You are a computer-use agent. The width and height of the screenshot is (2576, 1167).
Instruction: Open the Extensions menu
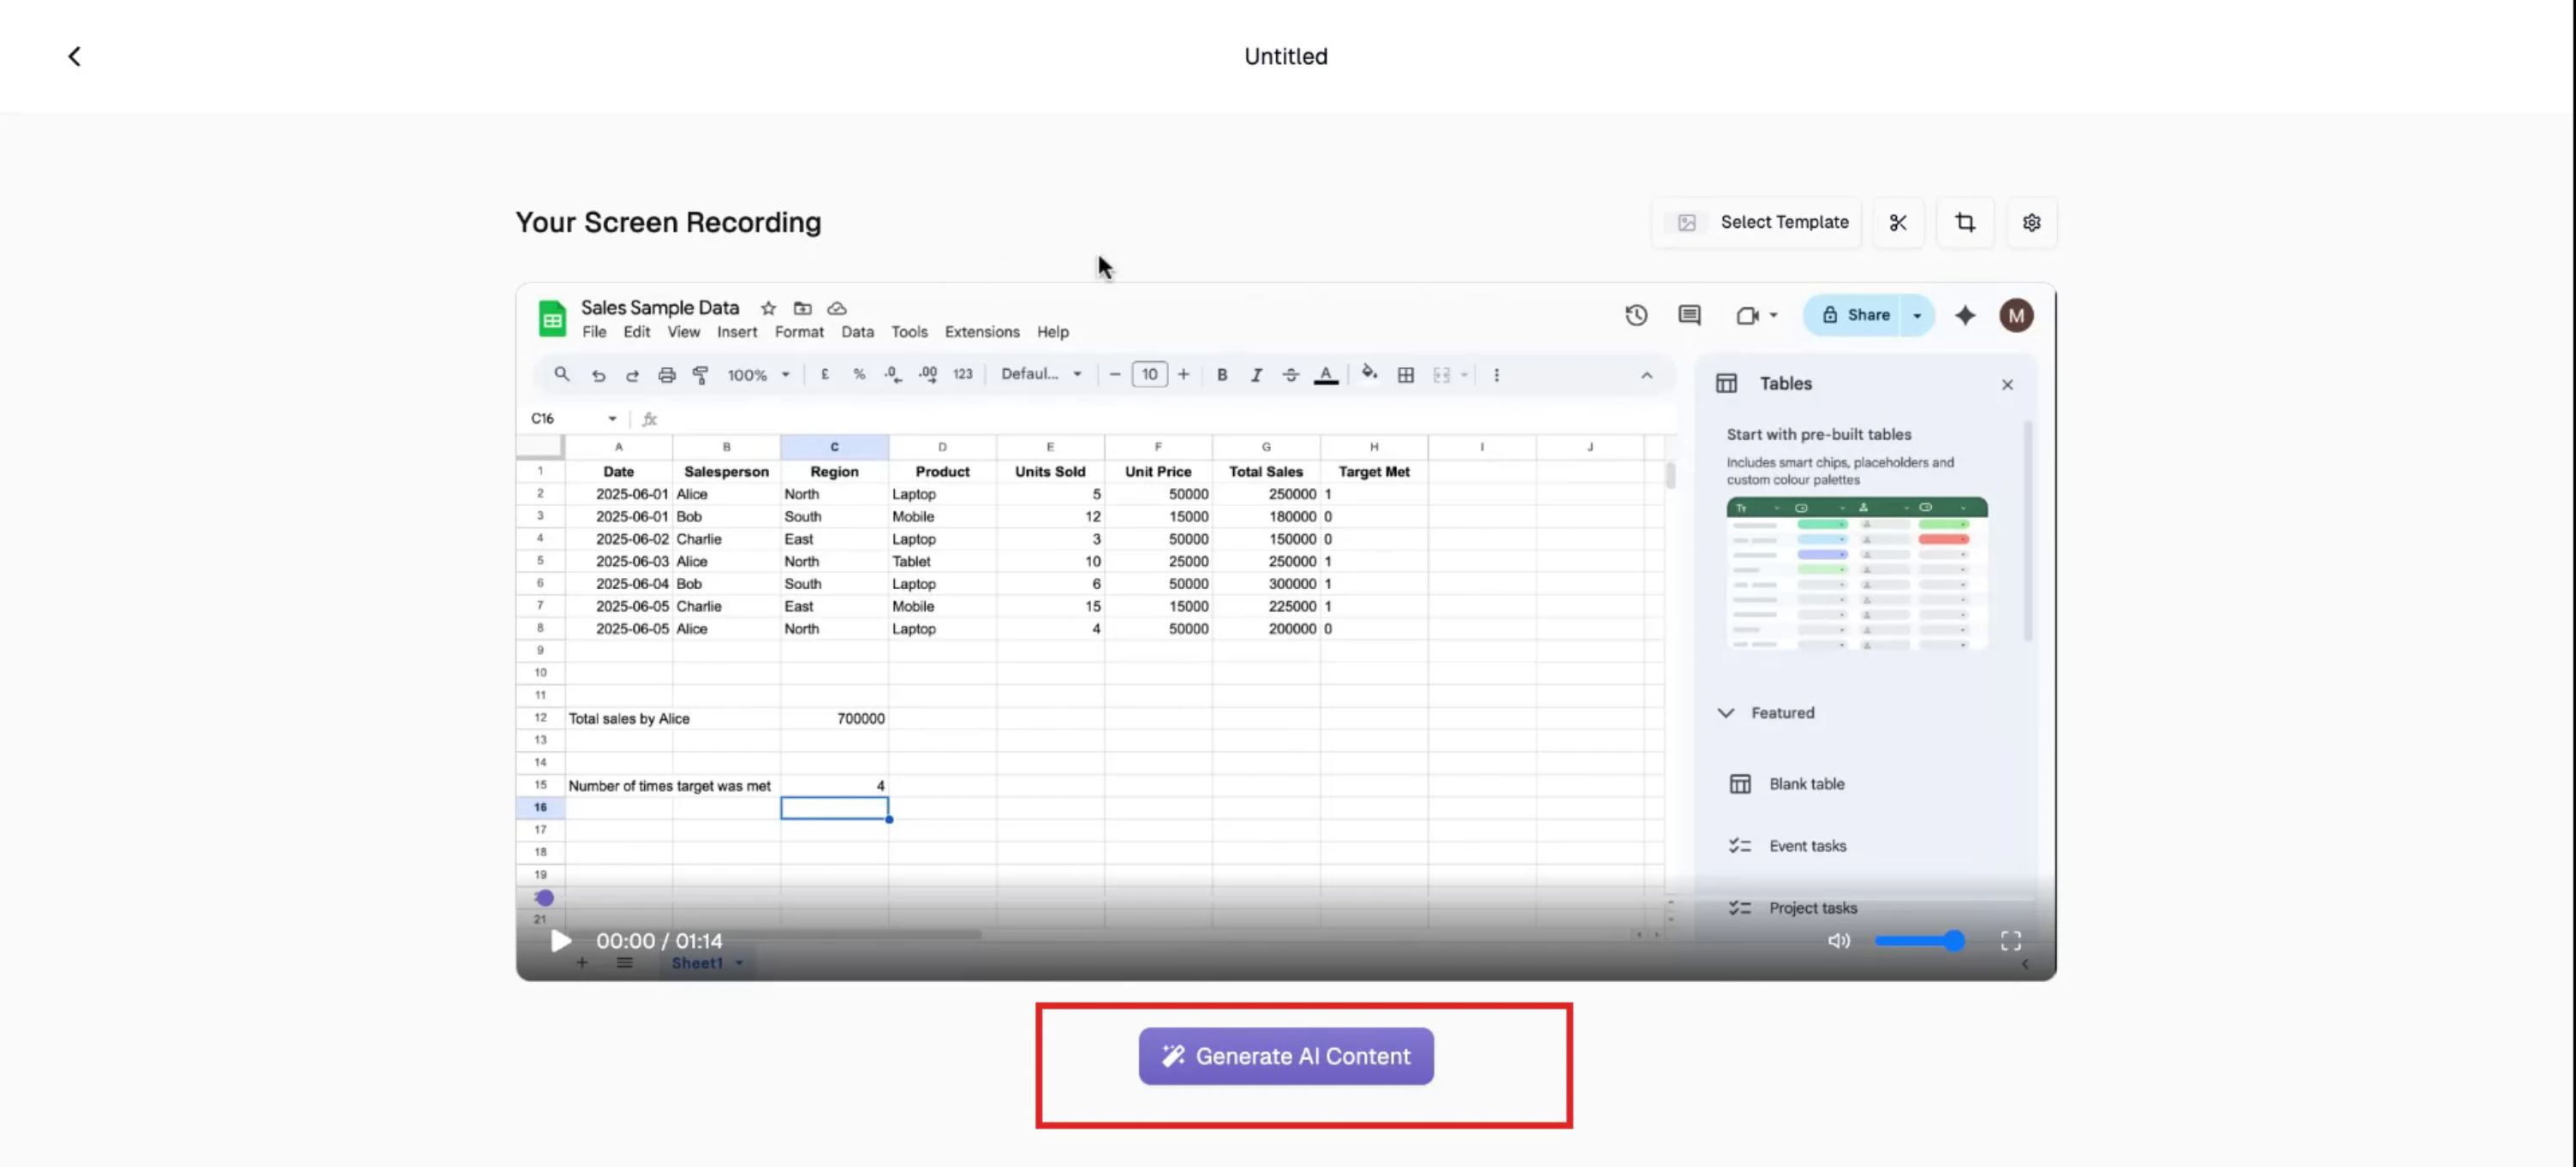point(981,331)
